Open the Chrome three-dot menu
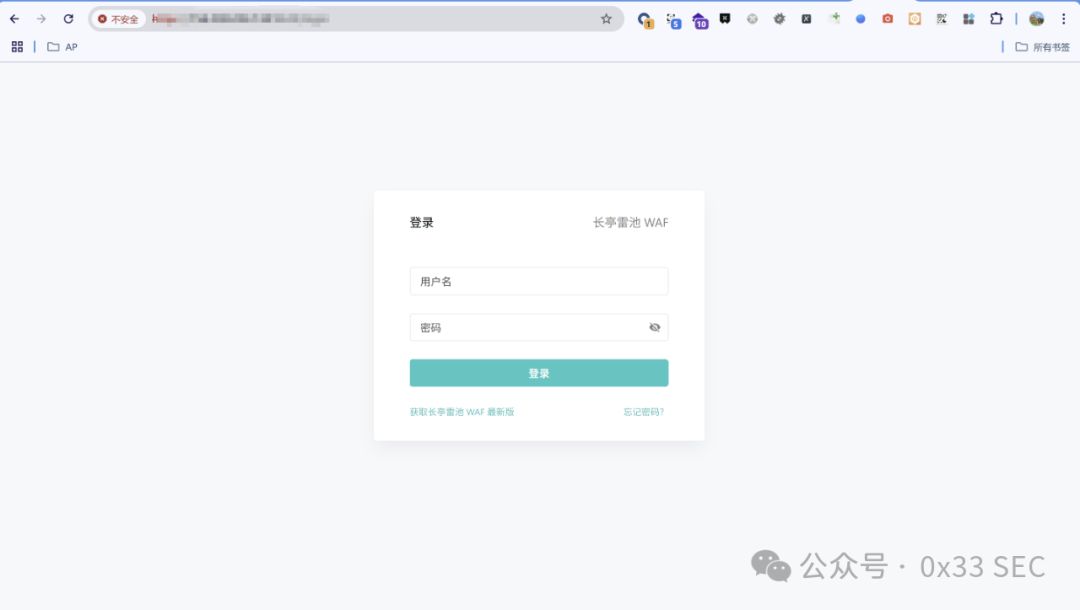 [1063, 18]
